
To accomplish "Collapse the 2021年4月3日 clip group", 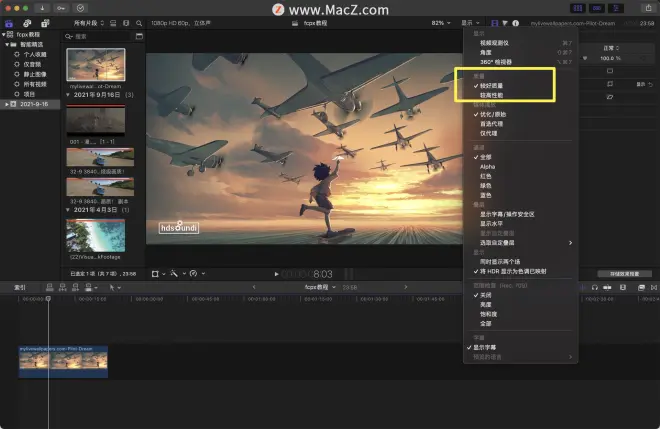I will point(68,210).
